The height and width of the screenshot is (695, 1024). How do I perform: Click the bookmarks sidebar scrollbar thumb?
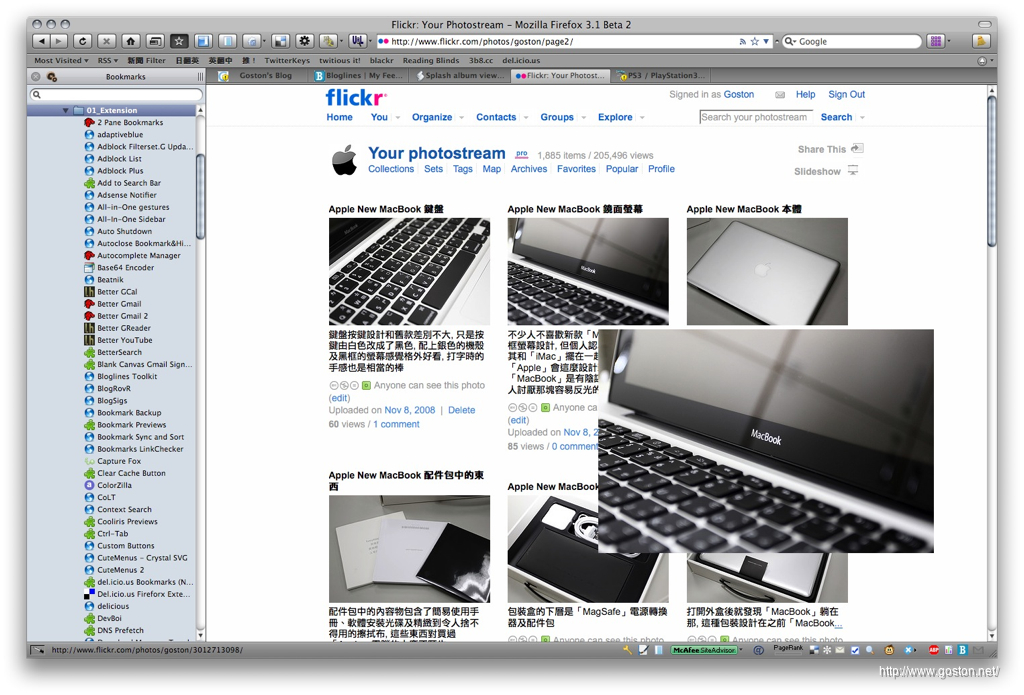pos(200,196)
